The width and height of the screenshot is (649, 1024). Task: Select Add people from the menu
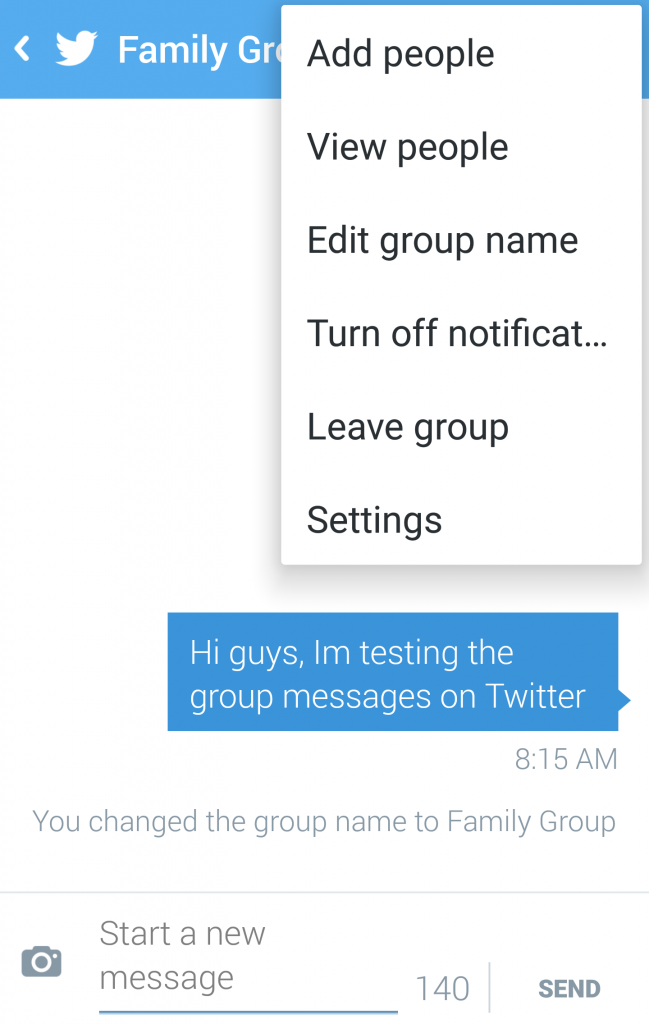[x=461, y=54]
